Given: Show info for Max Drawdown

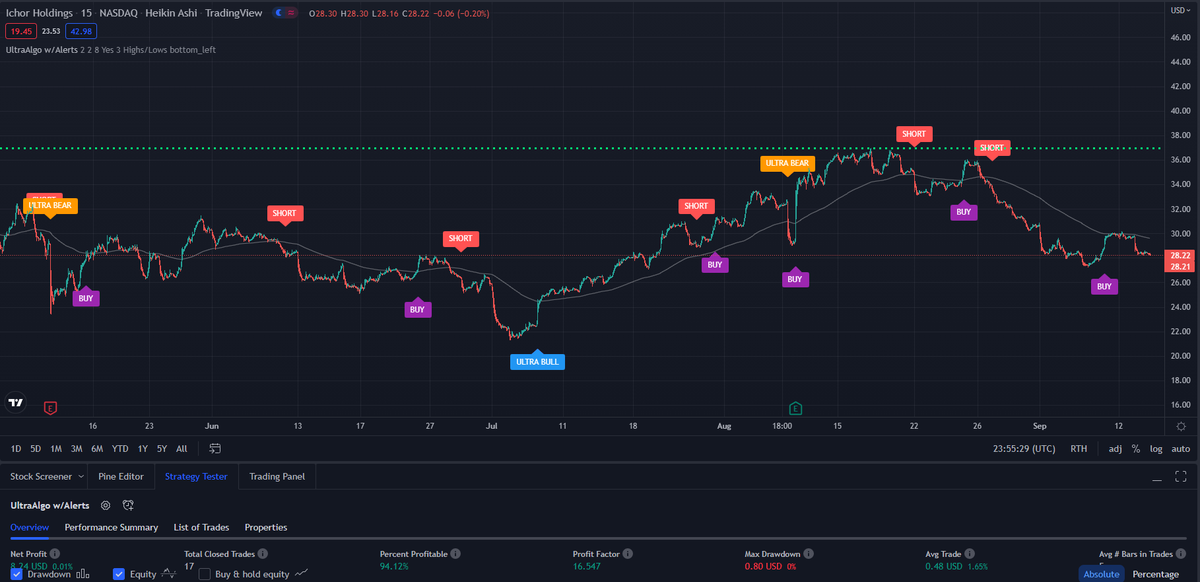Looking at the screenshot, I should tap(808, 553).
